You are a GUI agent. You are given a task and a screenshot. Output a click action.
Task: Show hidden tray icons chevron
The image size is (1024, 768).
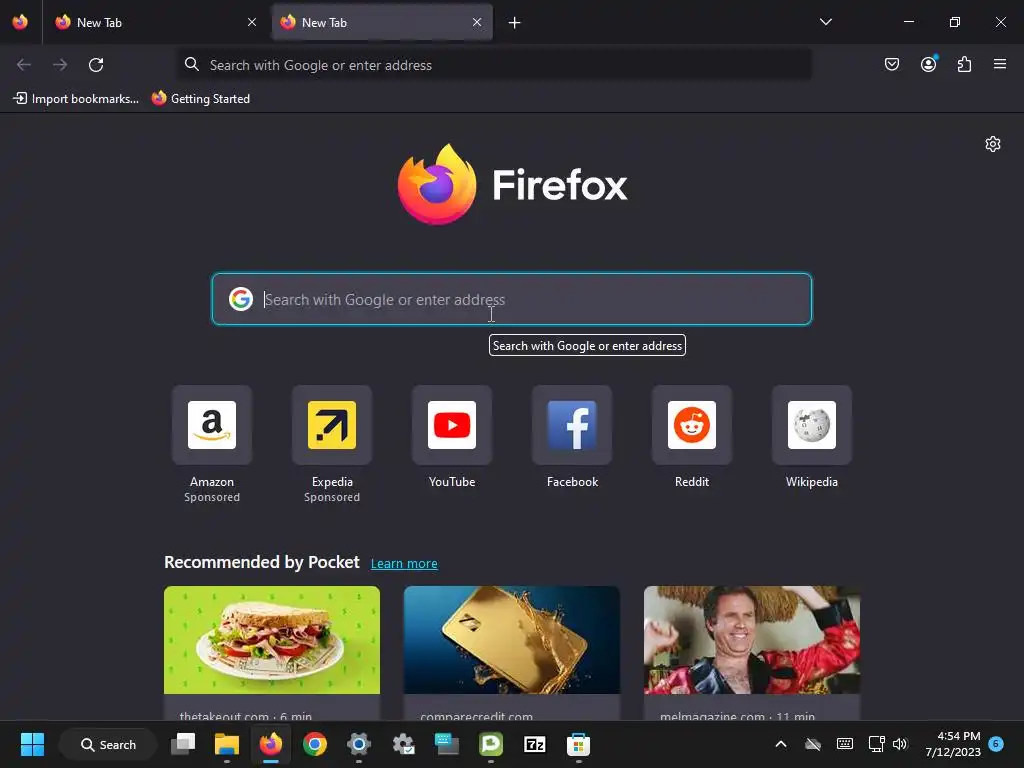click(780, 744)
